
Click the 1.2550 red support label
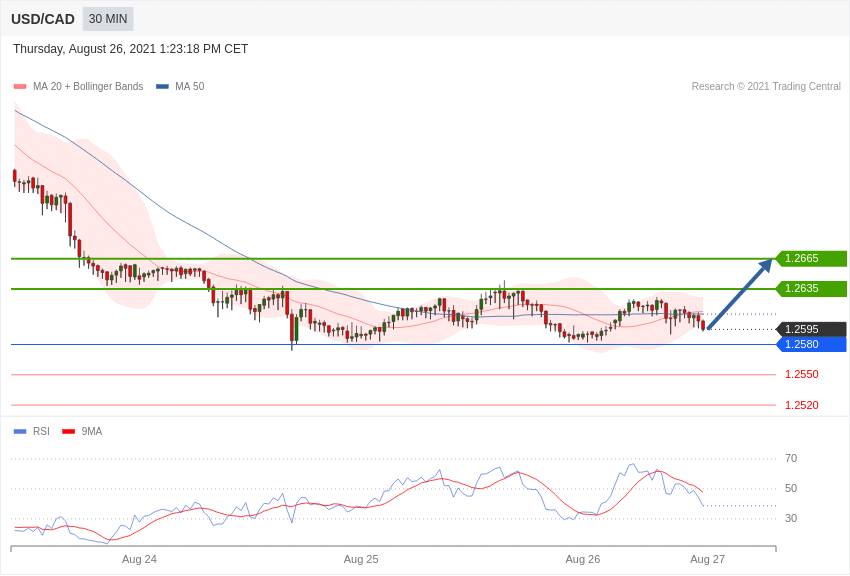(801, 374)
